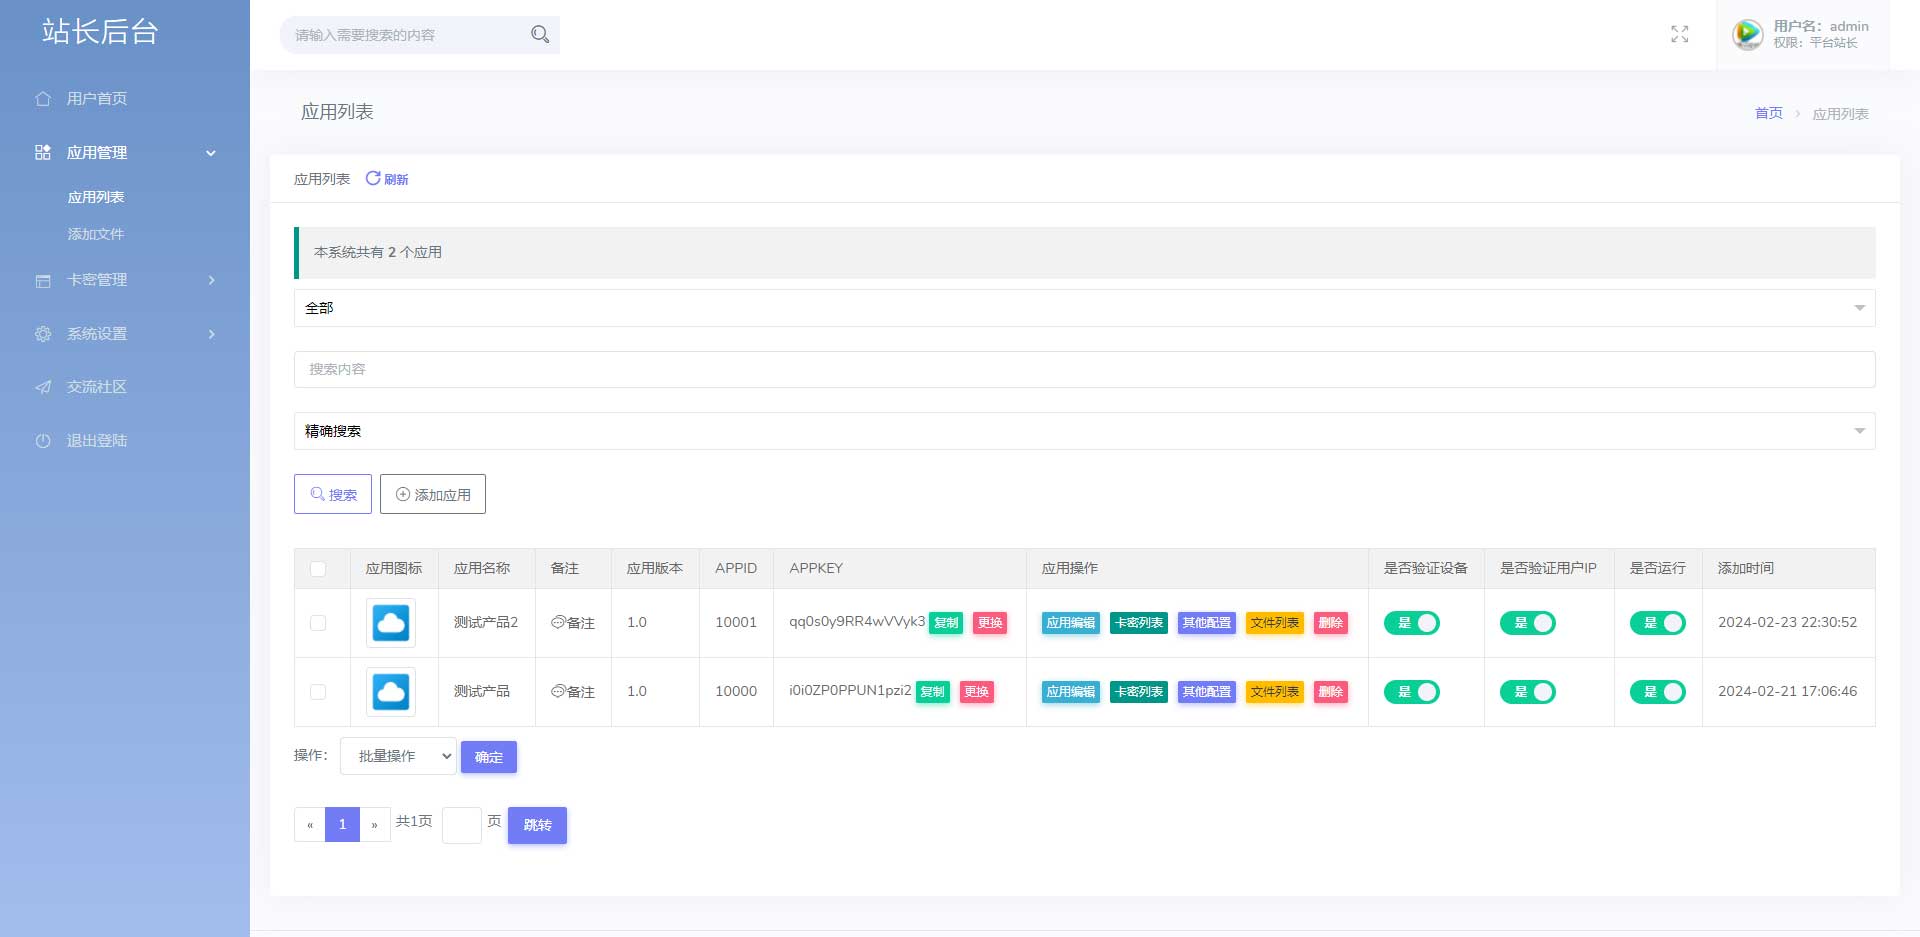The width and height of the screenshot is (1920, 937).
Task: Click 删除 for APPID 10000
Action: 1331,692
